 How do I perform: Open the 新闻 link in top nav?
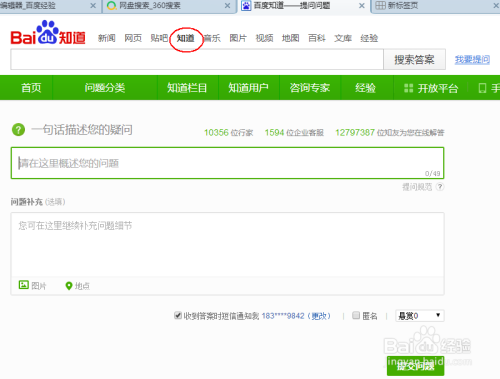click(107, 38)
